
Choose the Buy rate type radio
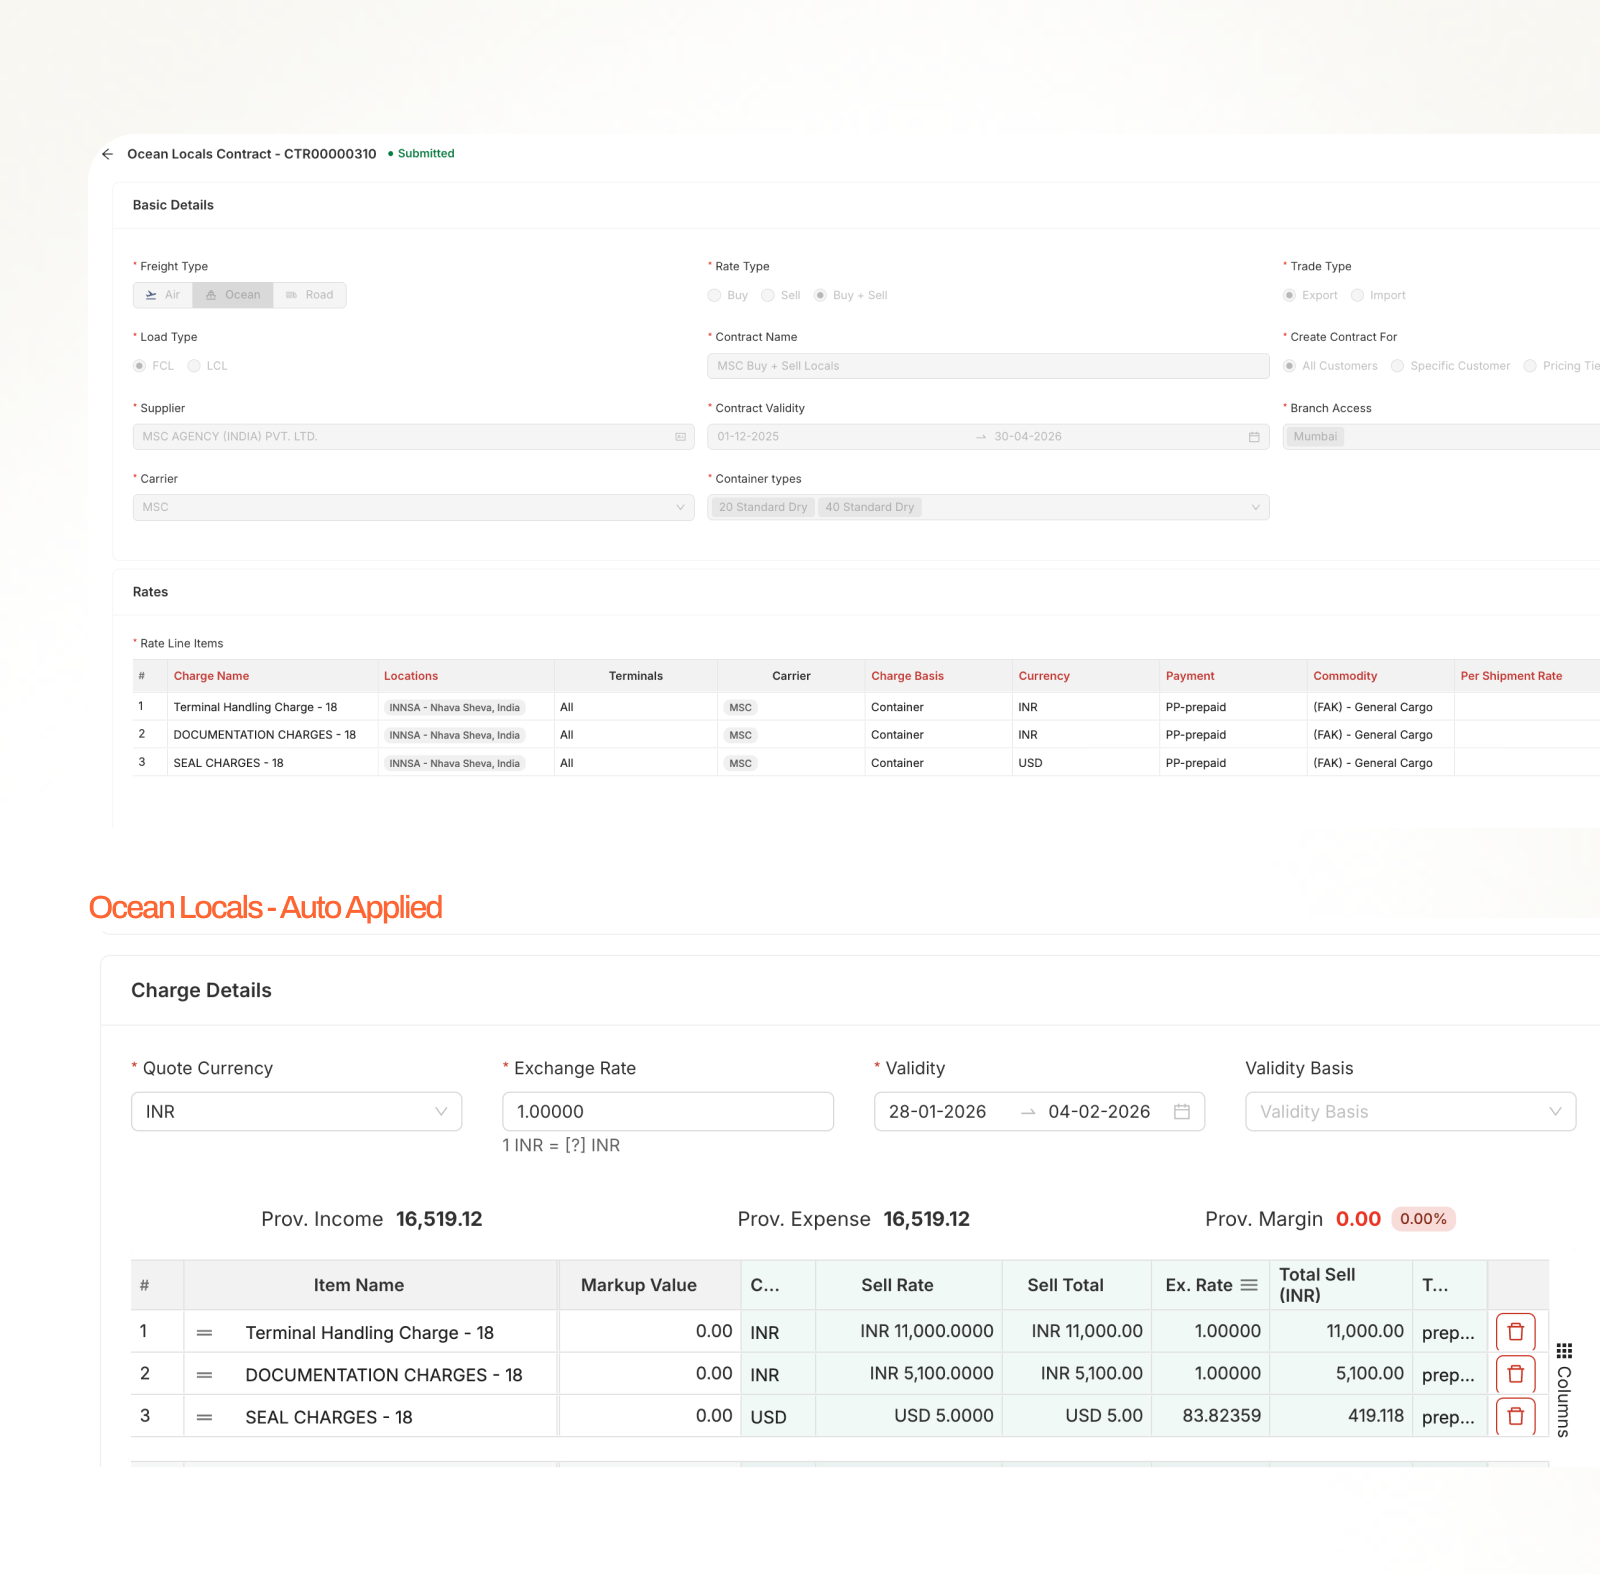coord(714,295)
